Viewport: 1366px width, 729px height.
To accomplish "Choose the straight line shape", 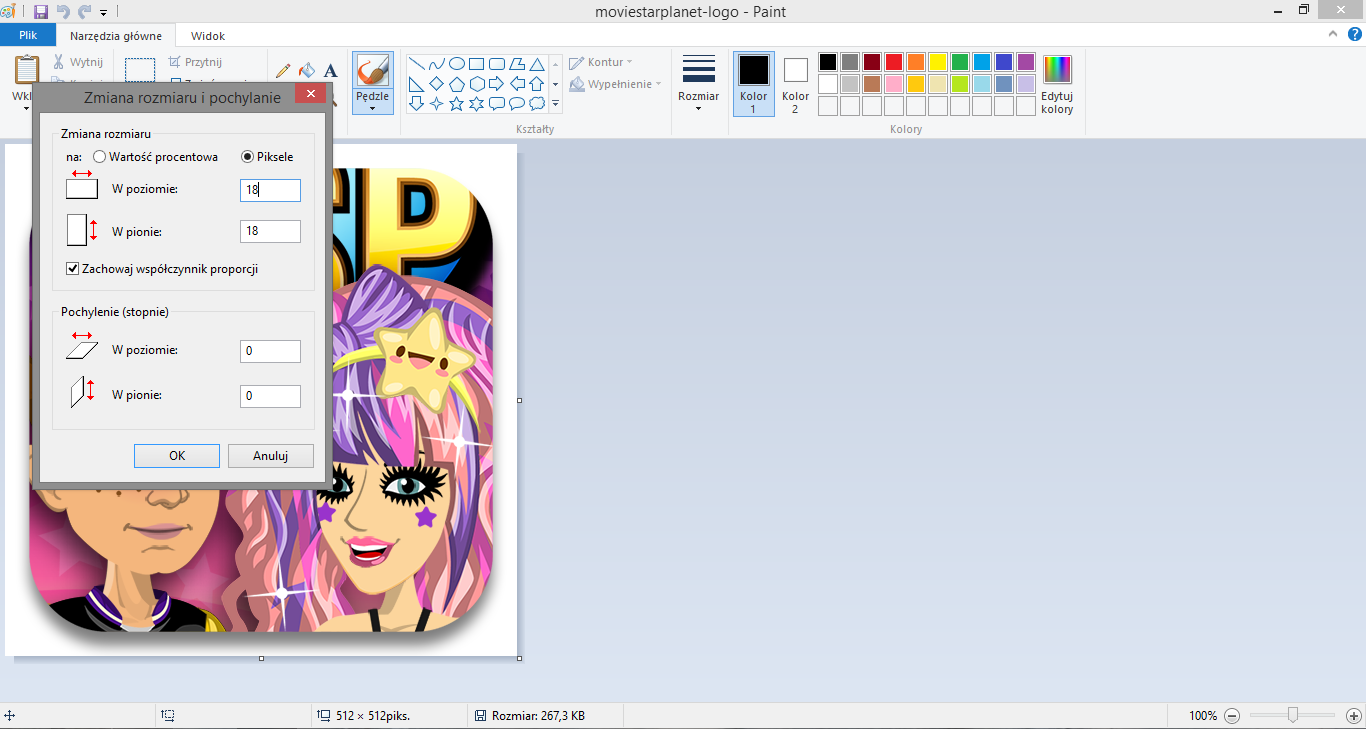I will tap(416, 63).
